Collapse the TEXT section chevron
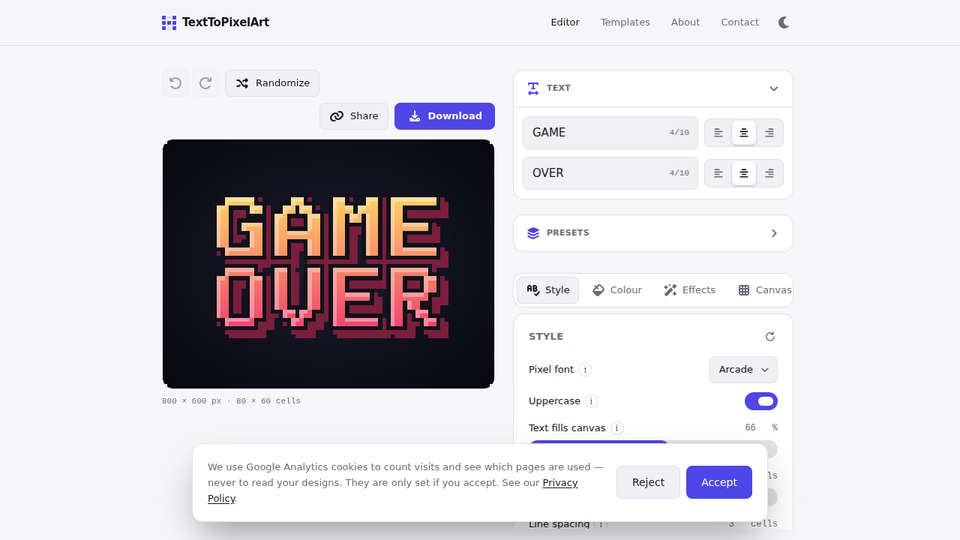Viewport: 960px width, 540px height. pos(774,89)
